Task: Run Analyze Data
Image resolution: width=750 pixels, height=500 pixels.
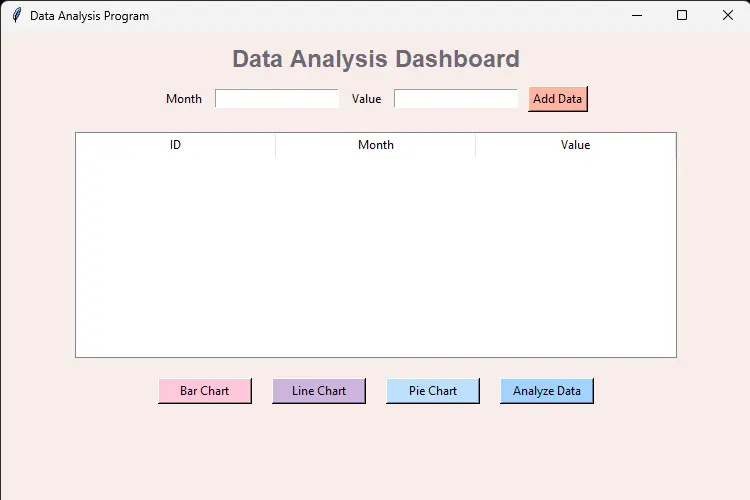Action: pyautogui.click(x=547, y=391)
